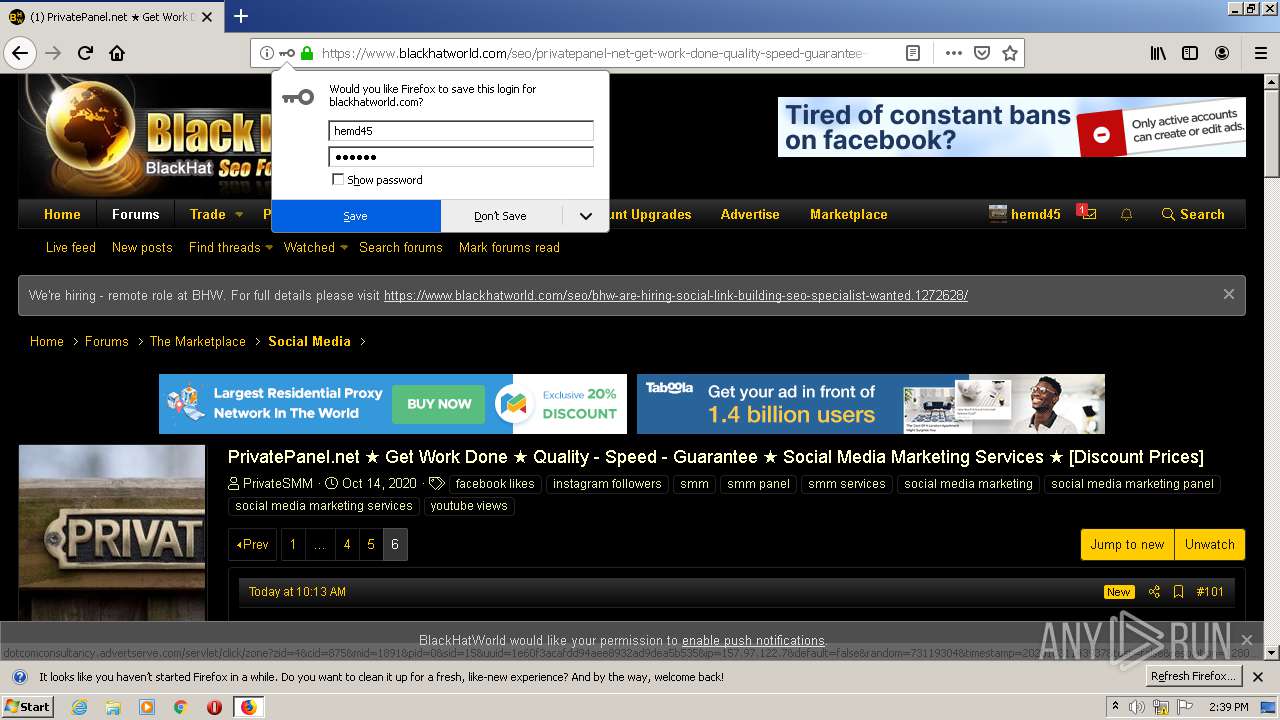The image size is (1280, 720).
Task: Open the forum Search link
Action: pyautogui.click(x=1193, y=214)
